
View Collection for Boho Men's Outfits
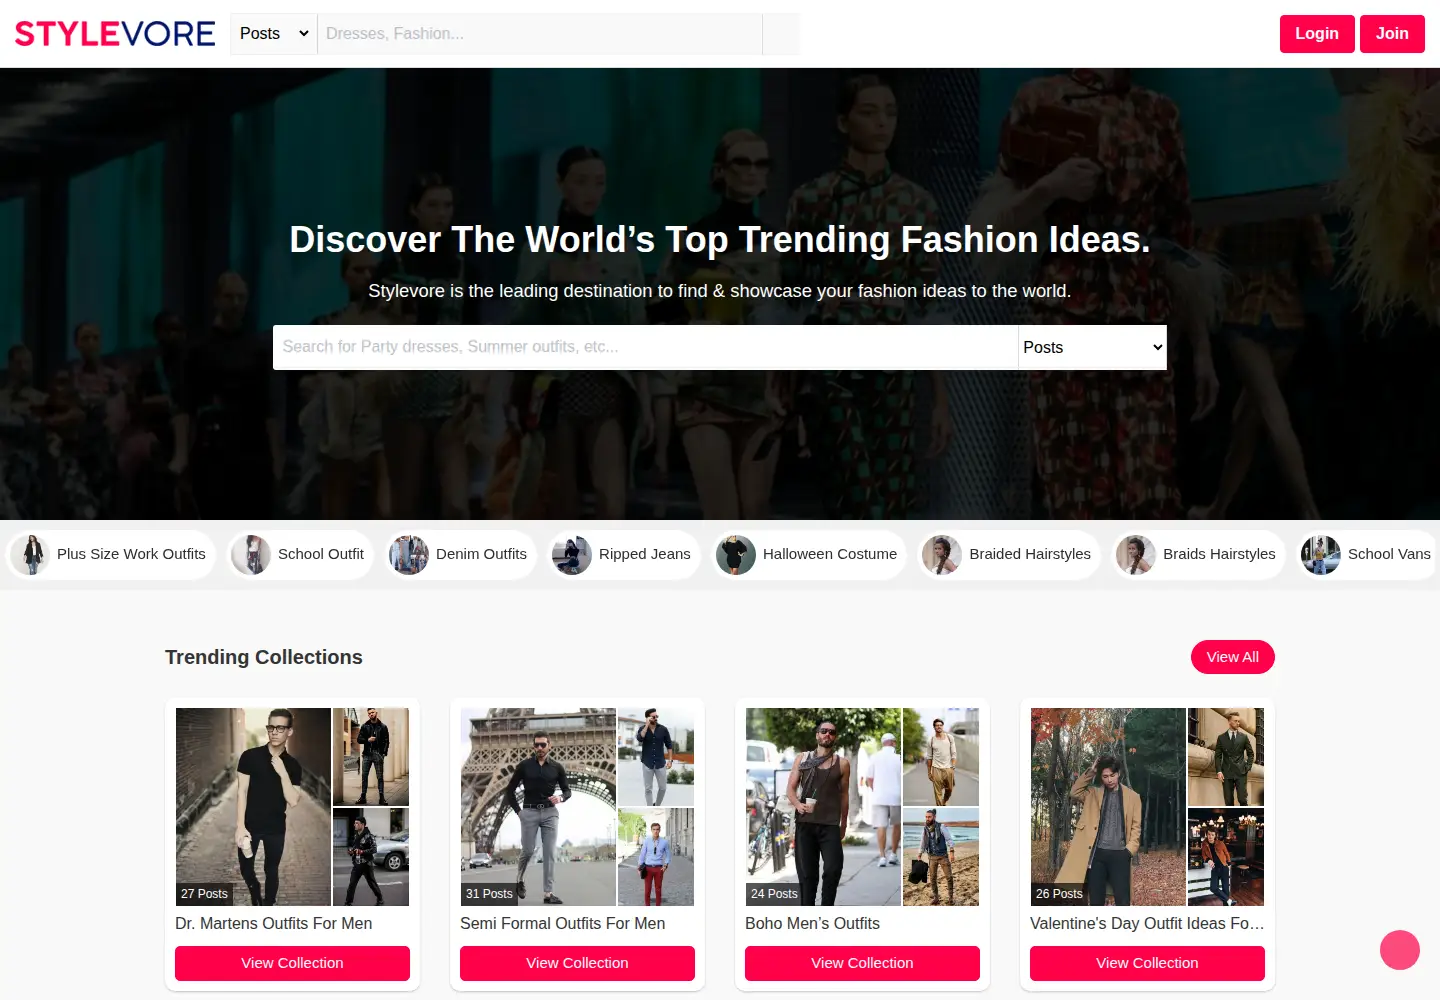click(862, 963)
